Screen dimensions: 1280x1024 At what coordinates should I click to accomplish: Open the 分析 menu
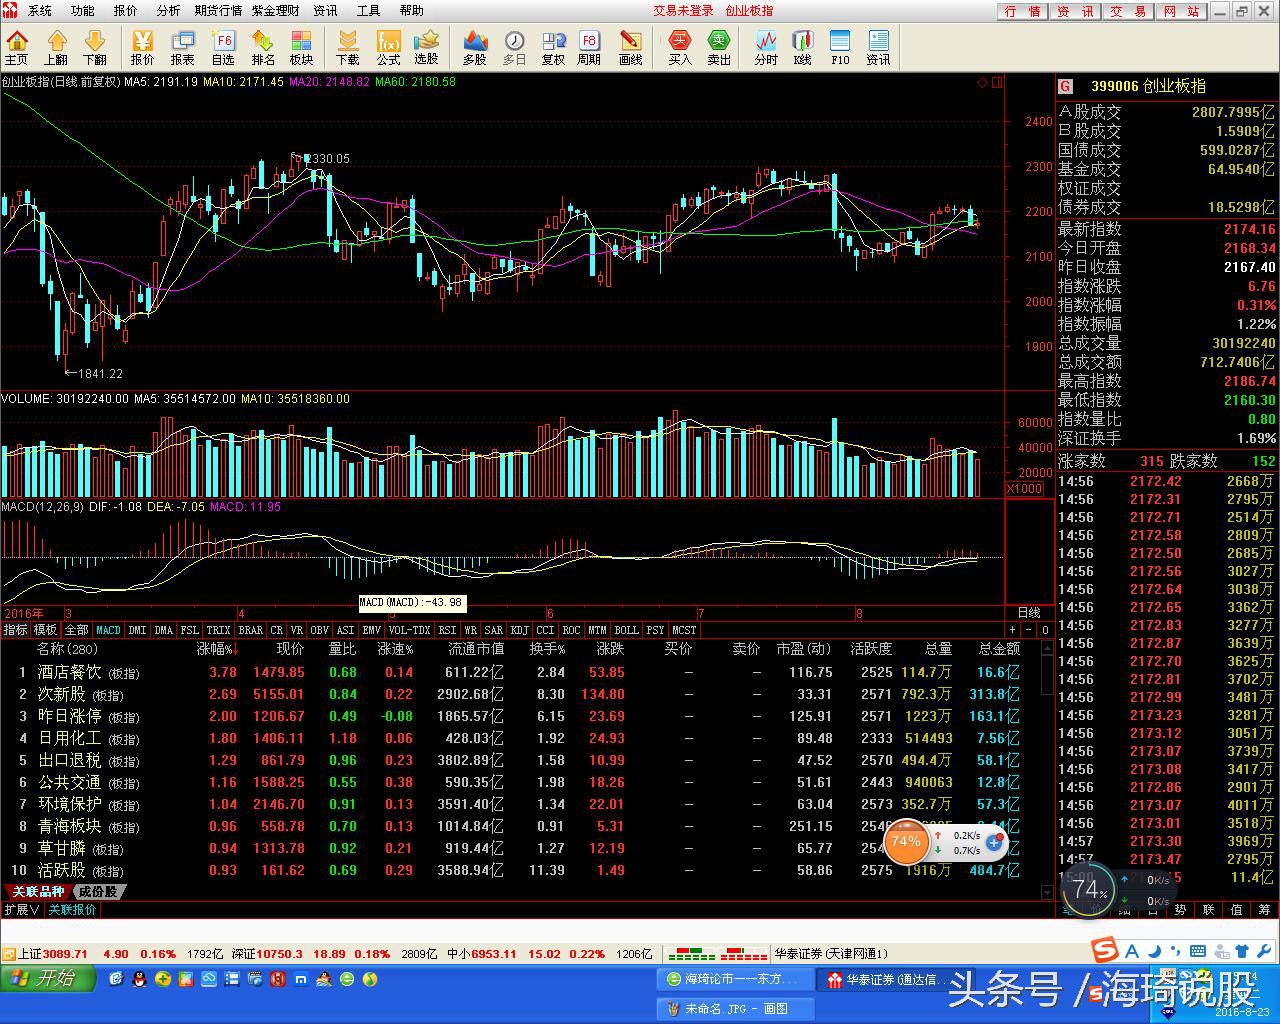coord(168,11)
